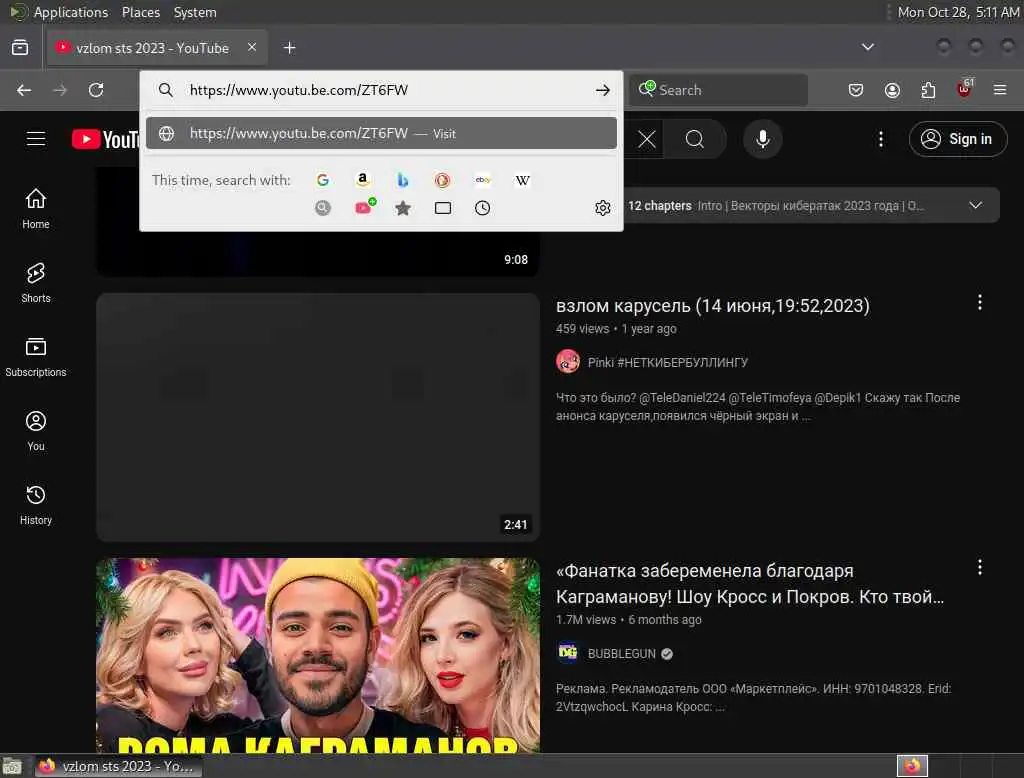Open the взлом карусель video title
Viewport: 1024px width, 778px height.
coord(712,306)
